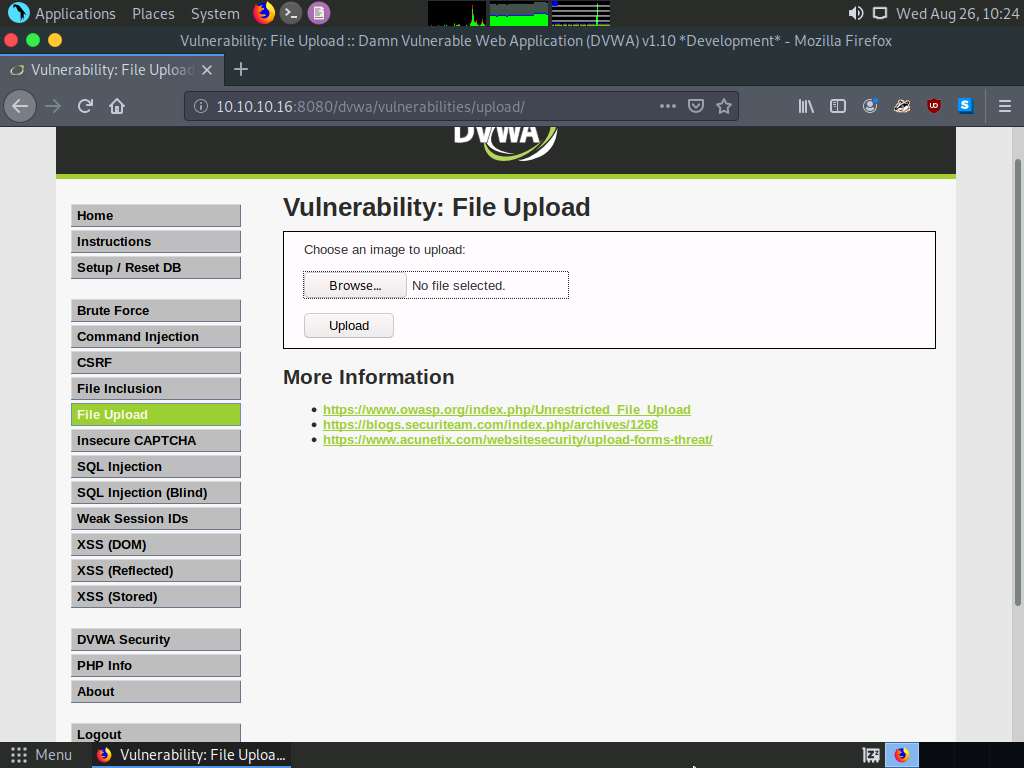The height and width of the screenshot is (768, 1024).
Task: Click the Firefox home icon
Action: (x=117, y=106)
